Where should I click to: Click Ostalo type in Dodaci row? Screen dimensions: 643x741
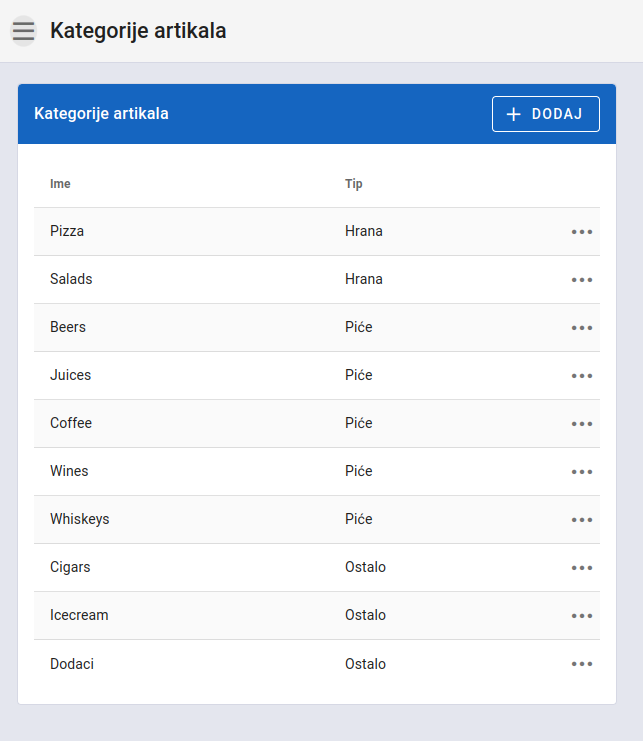[366, 664]
